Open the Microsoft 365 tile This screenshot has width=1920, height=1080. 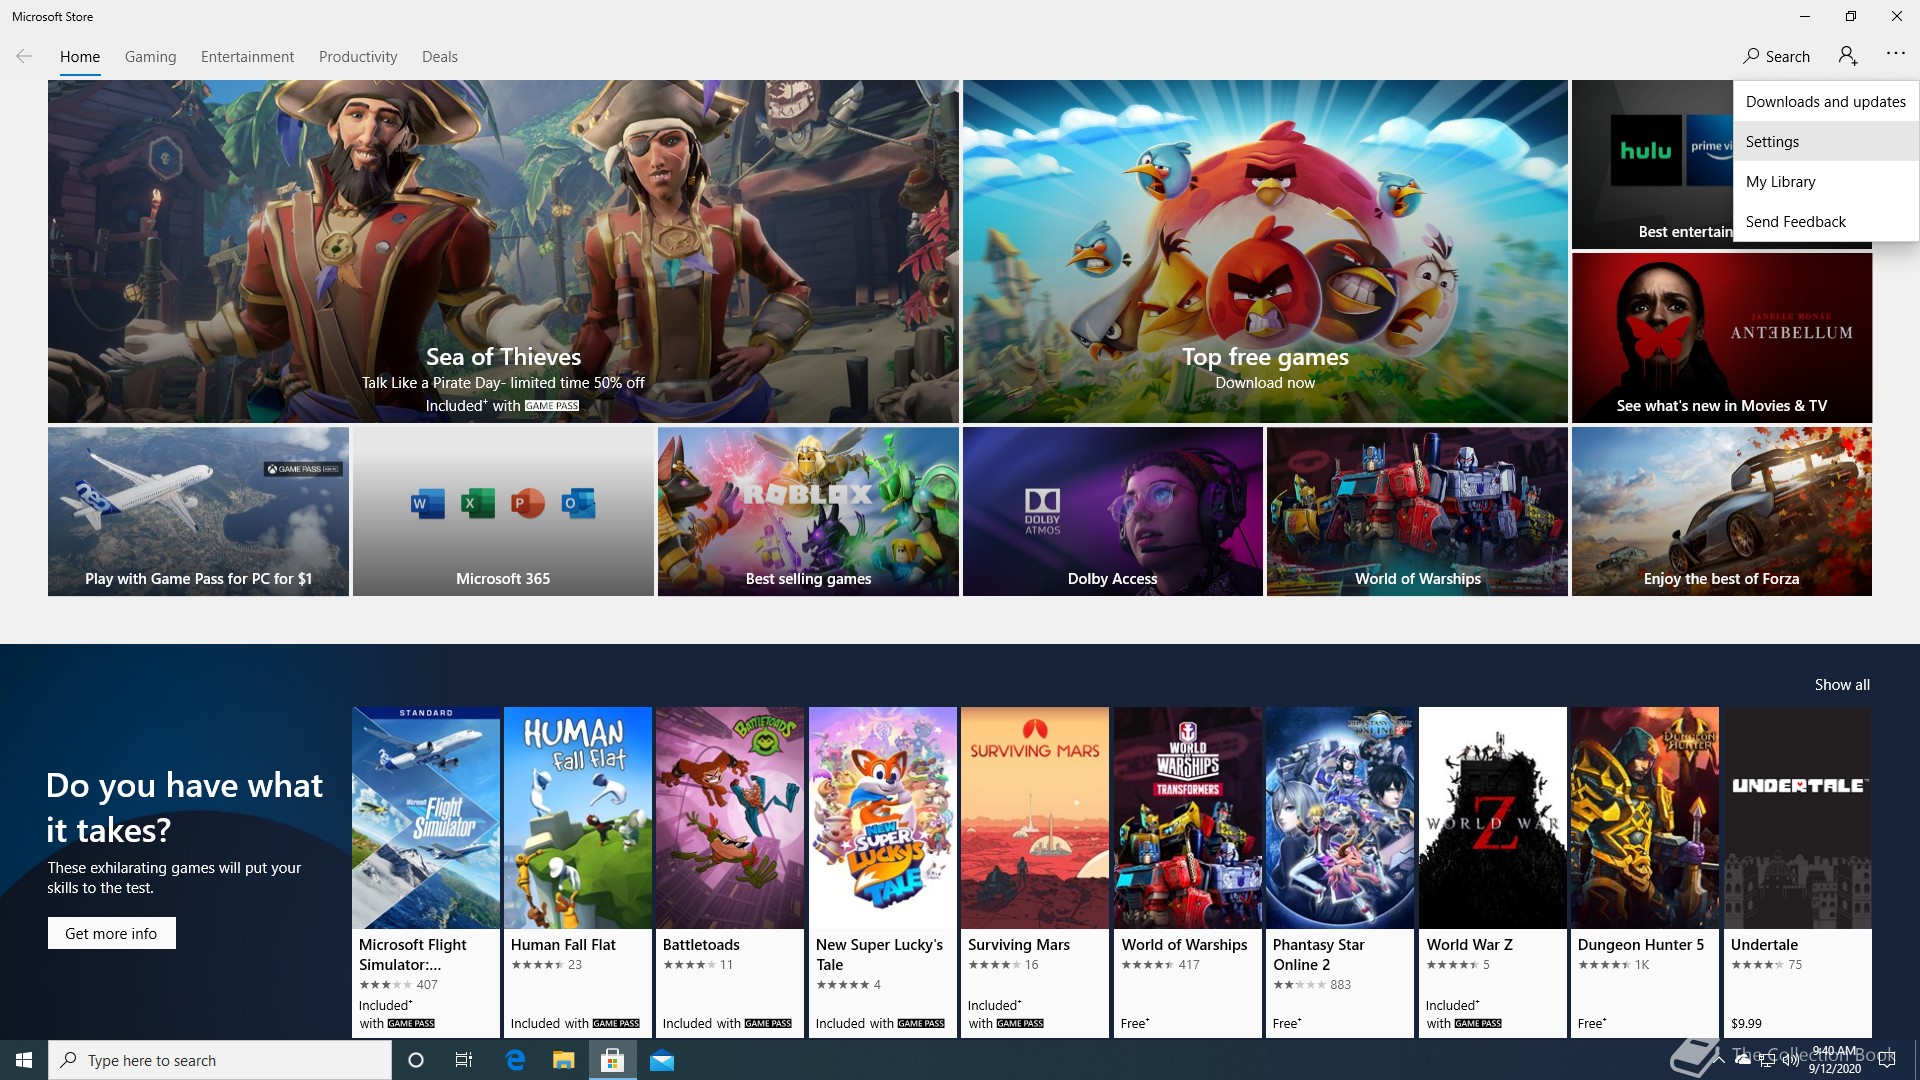point(503,511)
